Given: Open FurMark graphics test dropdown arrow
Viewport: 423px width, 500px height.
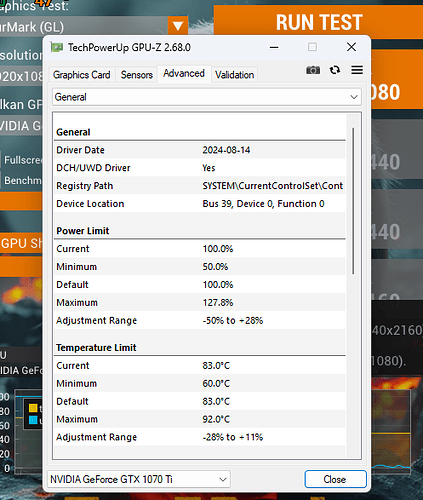Looking at the screenshot, I should (178, 26).
